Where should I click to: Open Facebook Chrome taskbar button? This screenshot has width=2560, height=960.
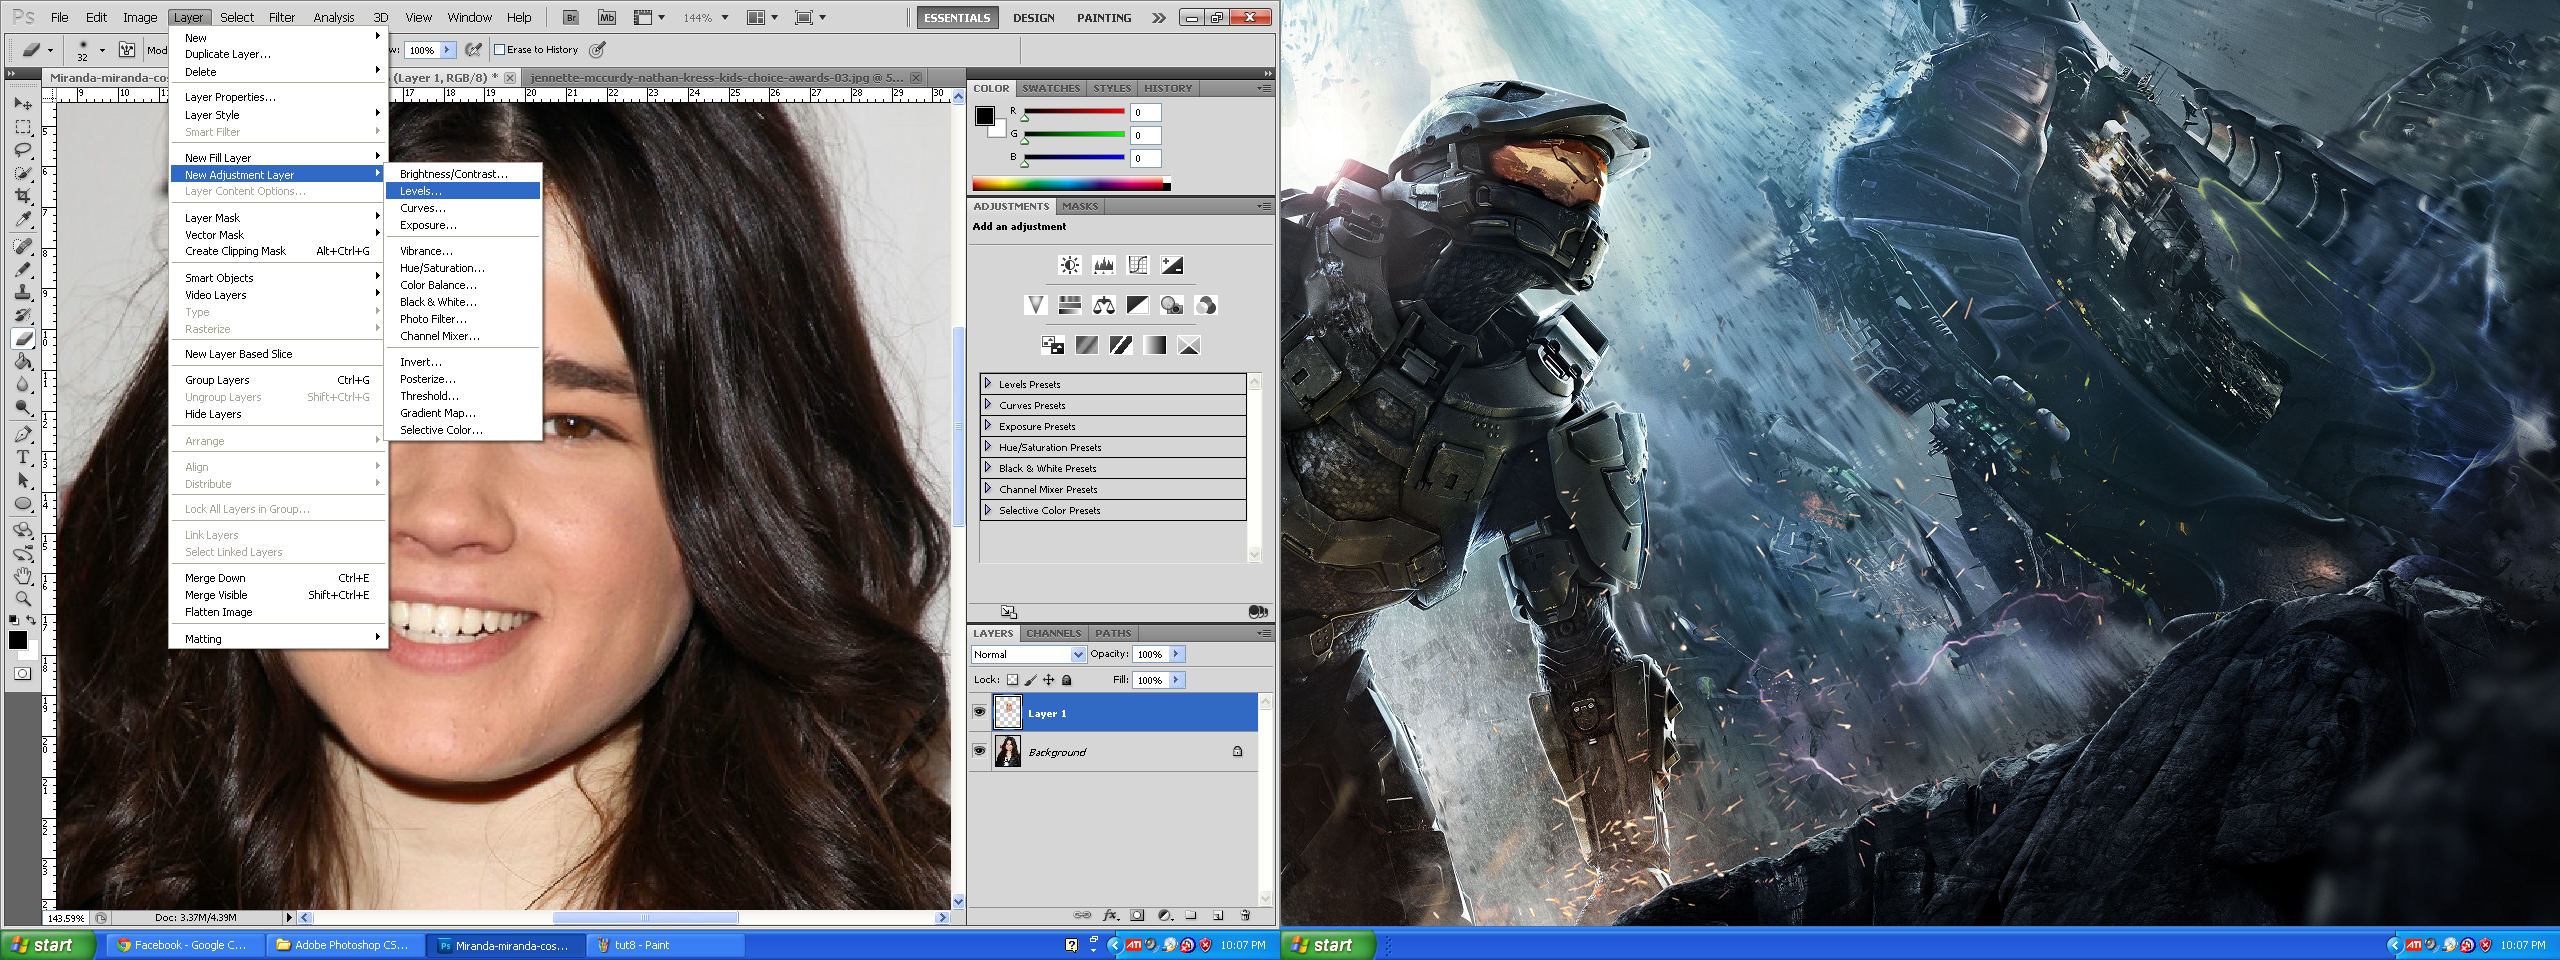click(188, 945)
